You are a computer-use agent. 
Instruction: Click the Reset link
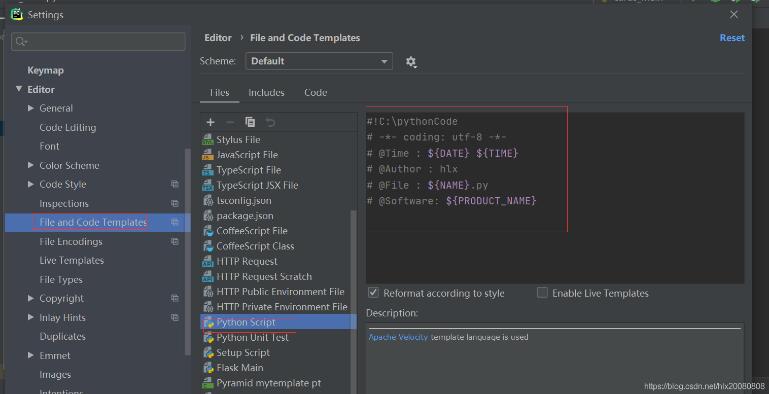[732, 38]
